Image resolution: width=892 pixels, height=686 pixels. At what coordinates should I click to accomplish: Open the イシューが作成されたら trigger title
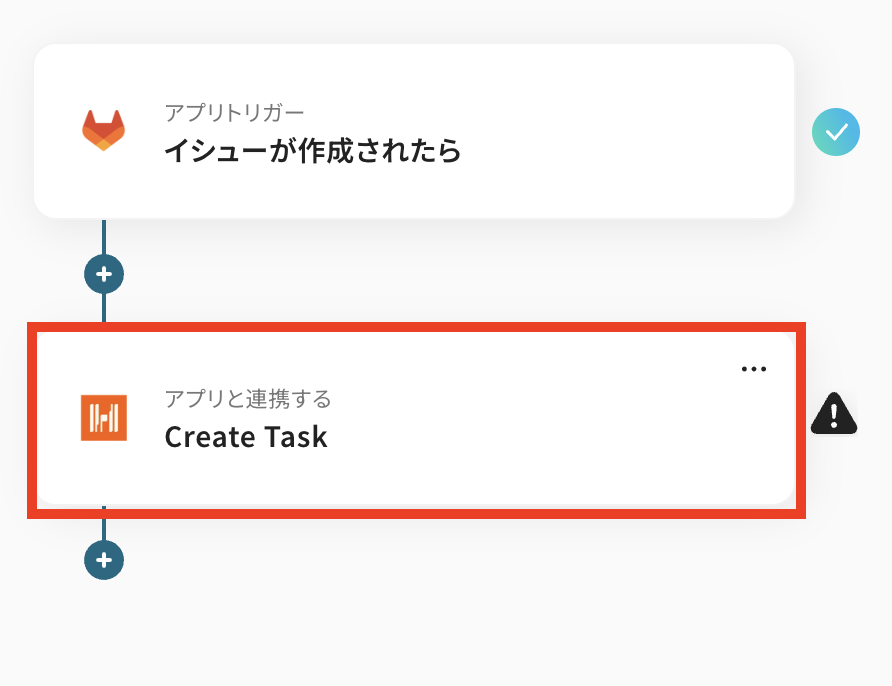tap(312, 151)
